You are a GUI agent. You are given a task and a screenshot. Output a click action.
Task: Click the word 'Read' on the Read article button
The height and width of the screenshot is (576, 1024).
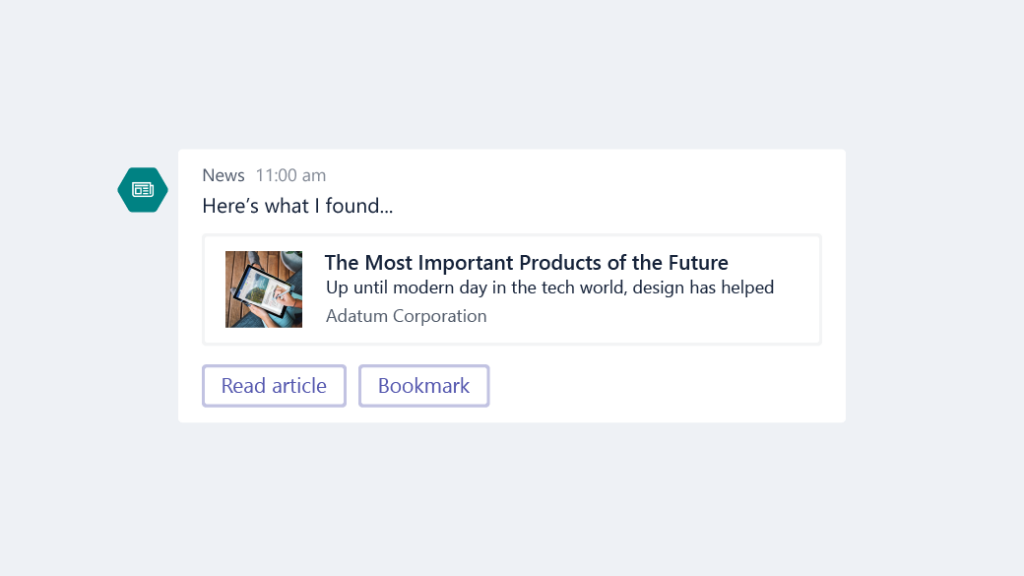tap(243, 385)
